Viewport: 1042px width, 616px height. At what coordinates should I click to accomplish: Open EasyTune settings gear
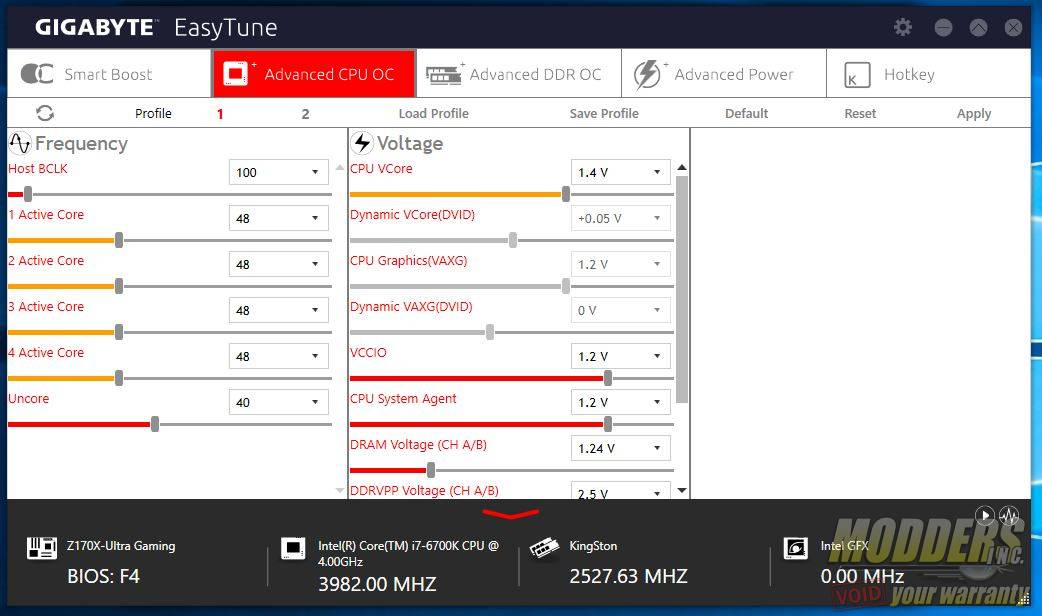902,27
